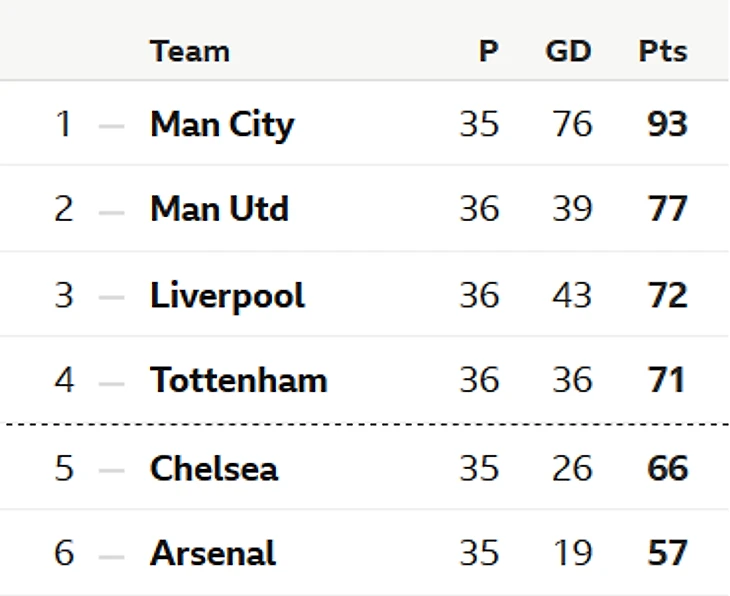Click the no-movement dash beside Man Utd
The width and height of the screenshot is (730, 596).
[112, 211]
